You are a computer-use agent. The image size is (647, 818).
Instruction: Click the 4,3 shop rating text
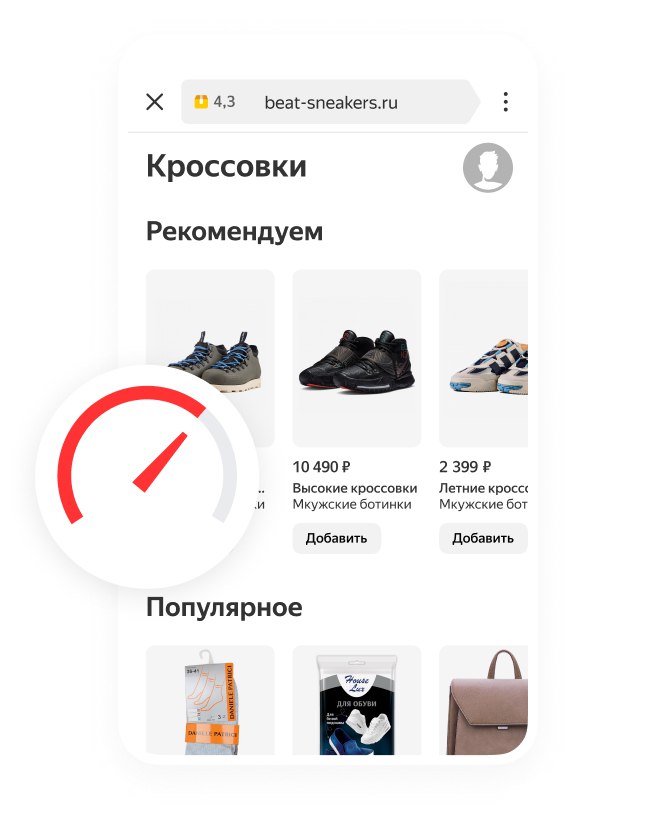pos(224,101)
